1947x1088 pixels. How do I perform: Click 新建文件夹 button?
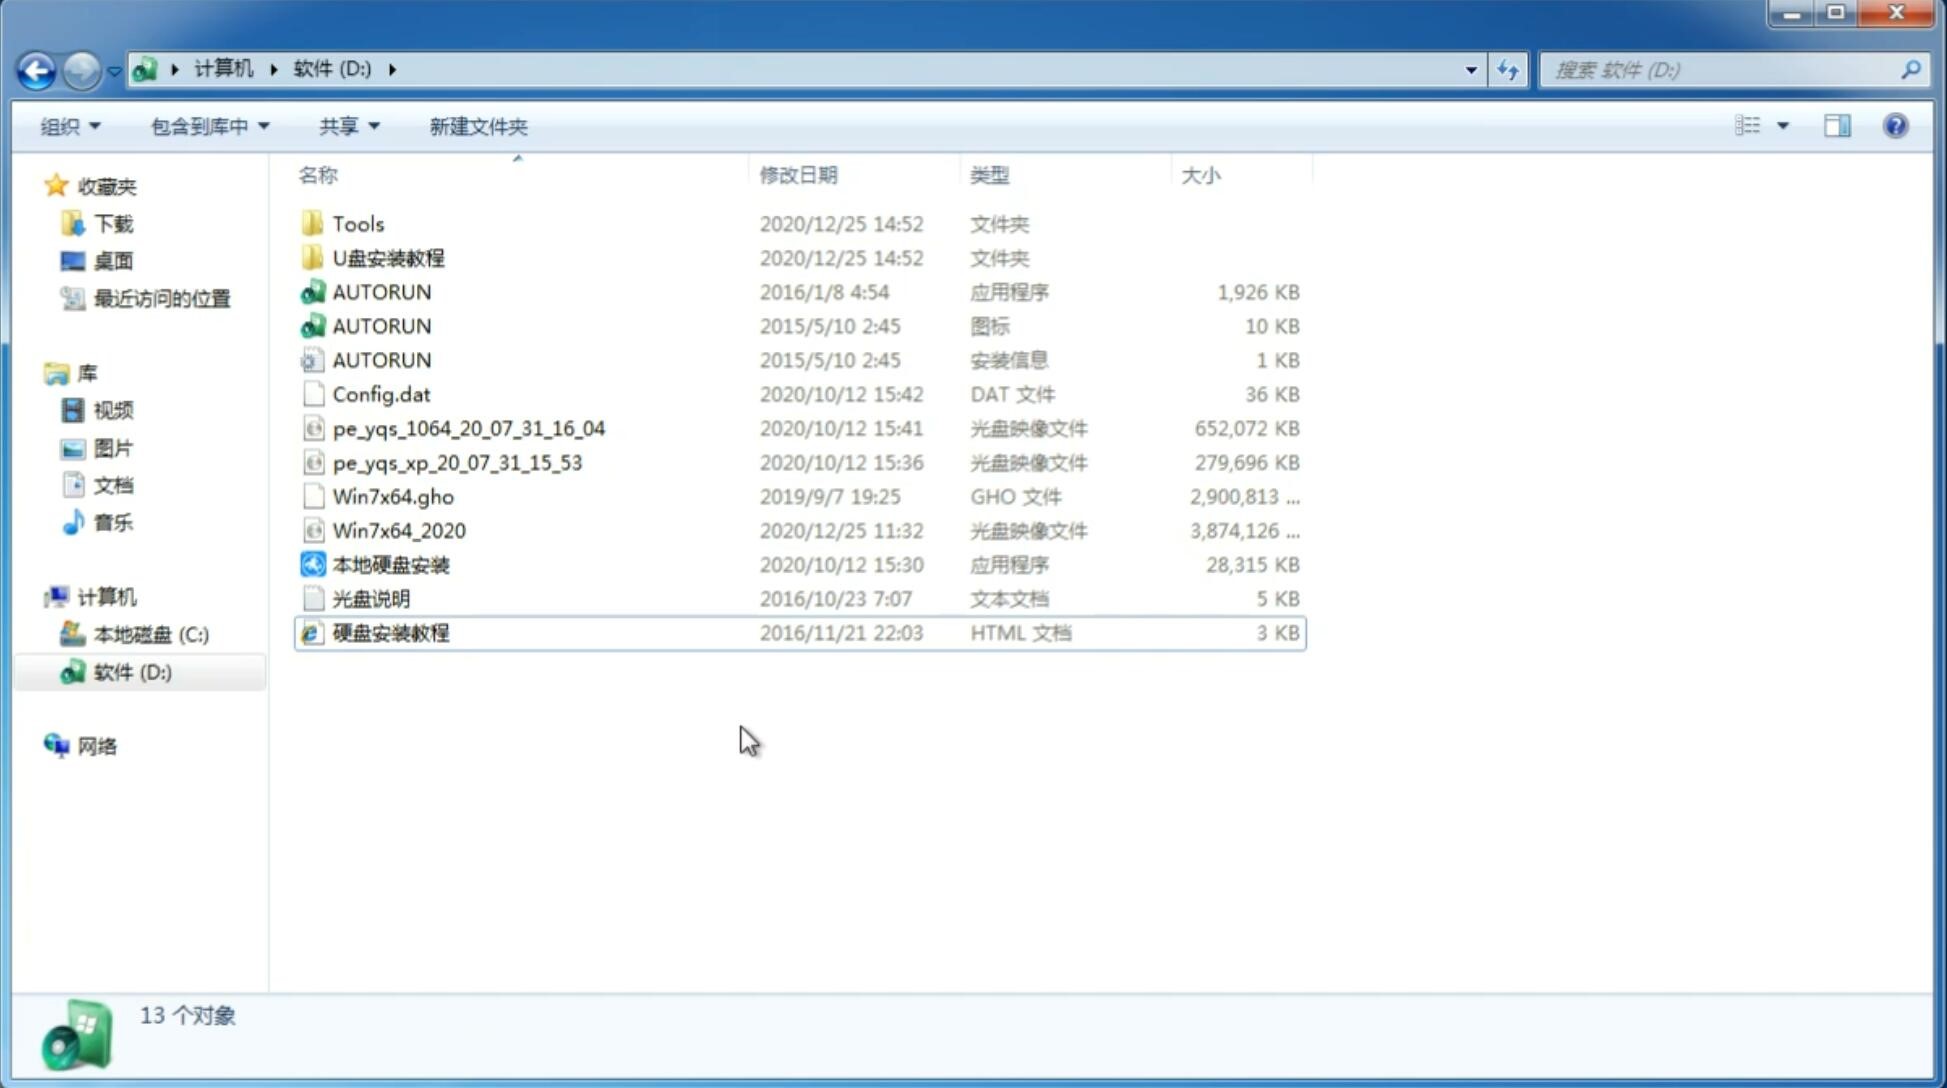(x=479, y=124)
